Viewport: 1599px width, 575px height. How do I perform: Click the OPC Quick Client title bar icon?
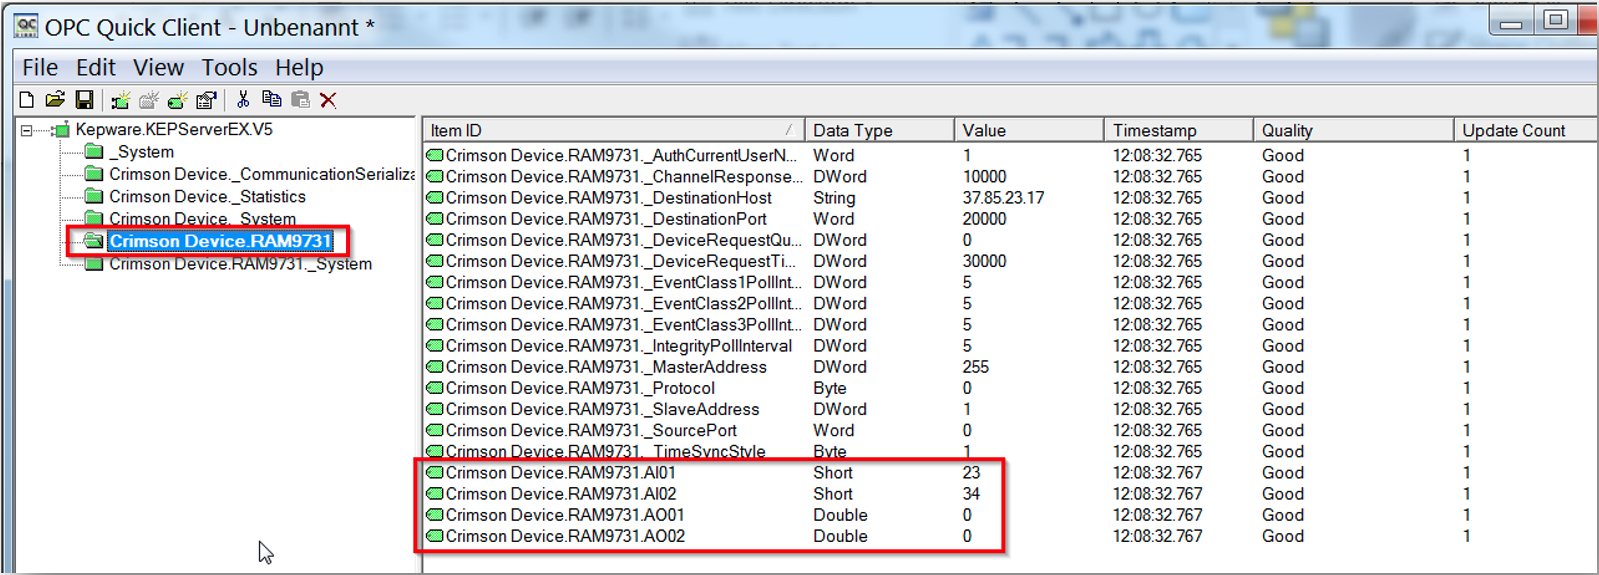point(27,27)
